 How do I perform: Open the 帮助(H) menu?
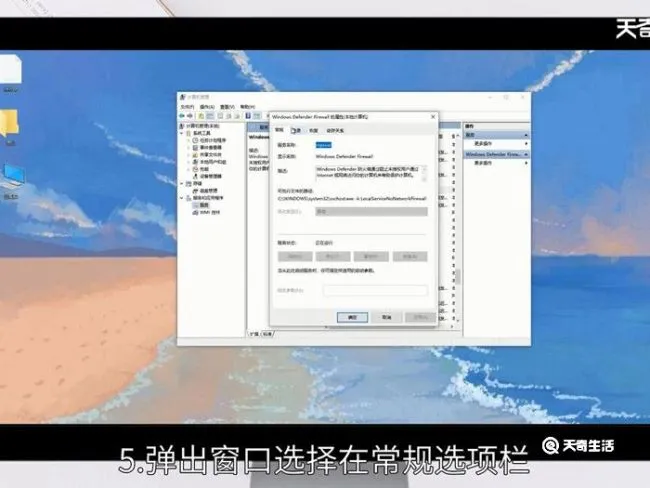point(247,107)
